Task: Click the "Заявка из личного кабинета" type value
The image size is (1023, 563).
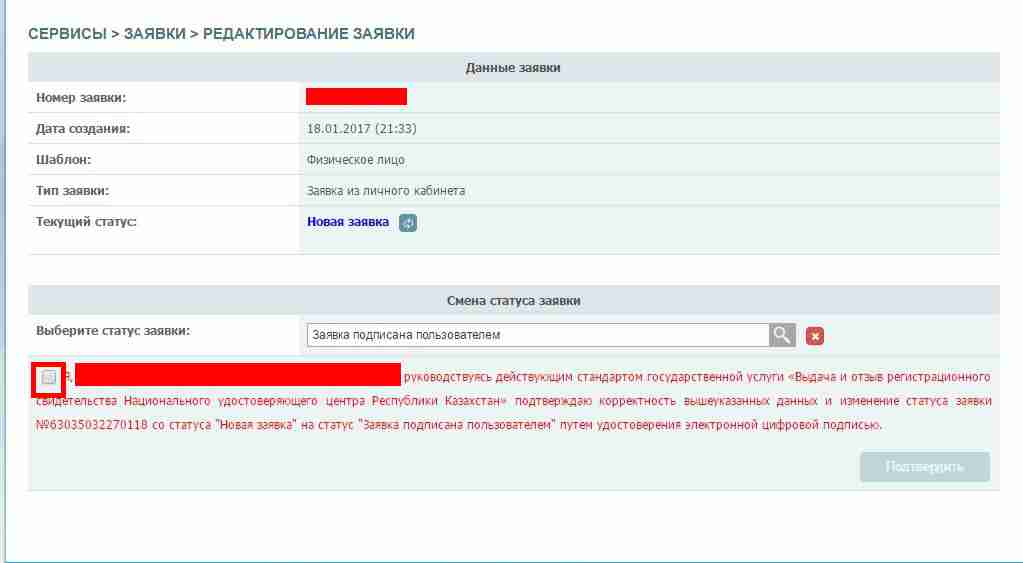Action: tap(385, 191)
